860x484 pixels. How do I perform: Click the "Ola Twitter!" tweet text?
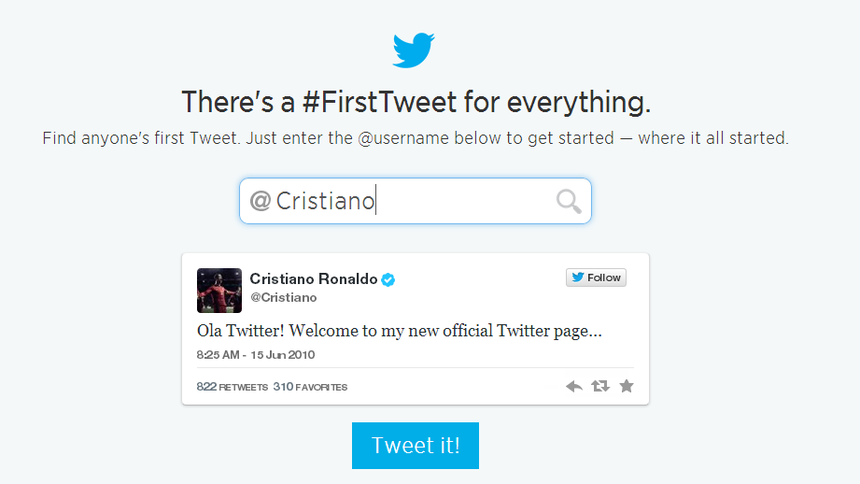[x=405, y=330]
